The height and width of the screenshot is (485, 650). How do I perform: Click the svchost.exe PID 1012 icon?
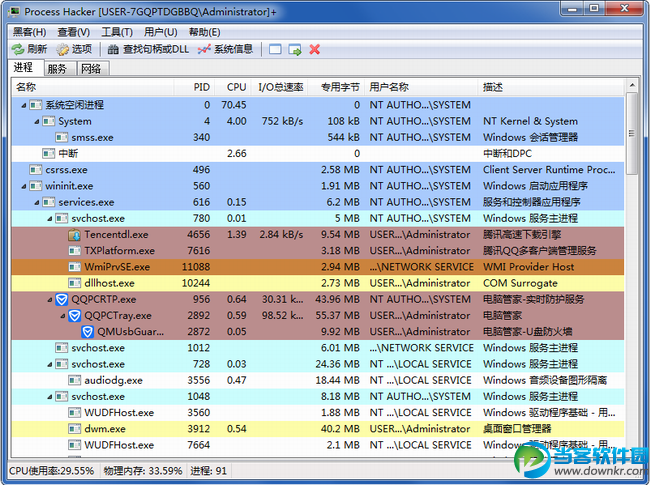pyautogui.click(x=62, y=348)
